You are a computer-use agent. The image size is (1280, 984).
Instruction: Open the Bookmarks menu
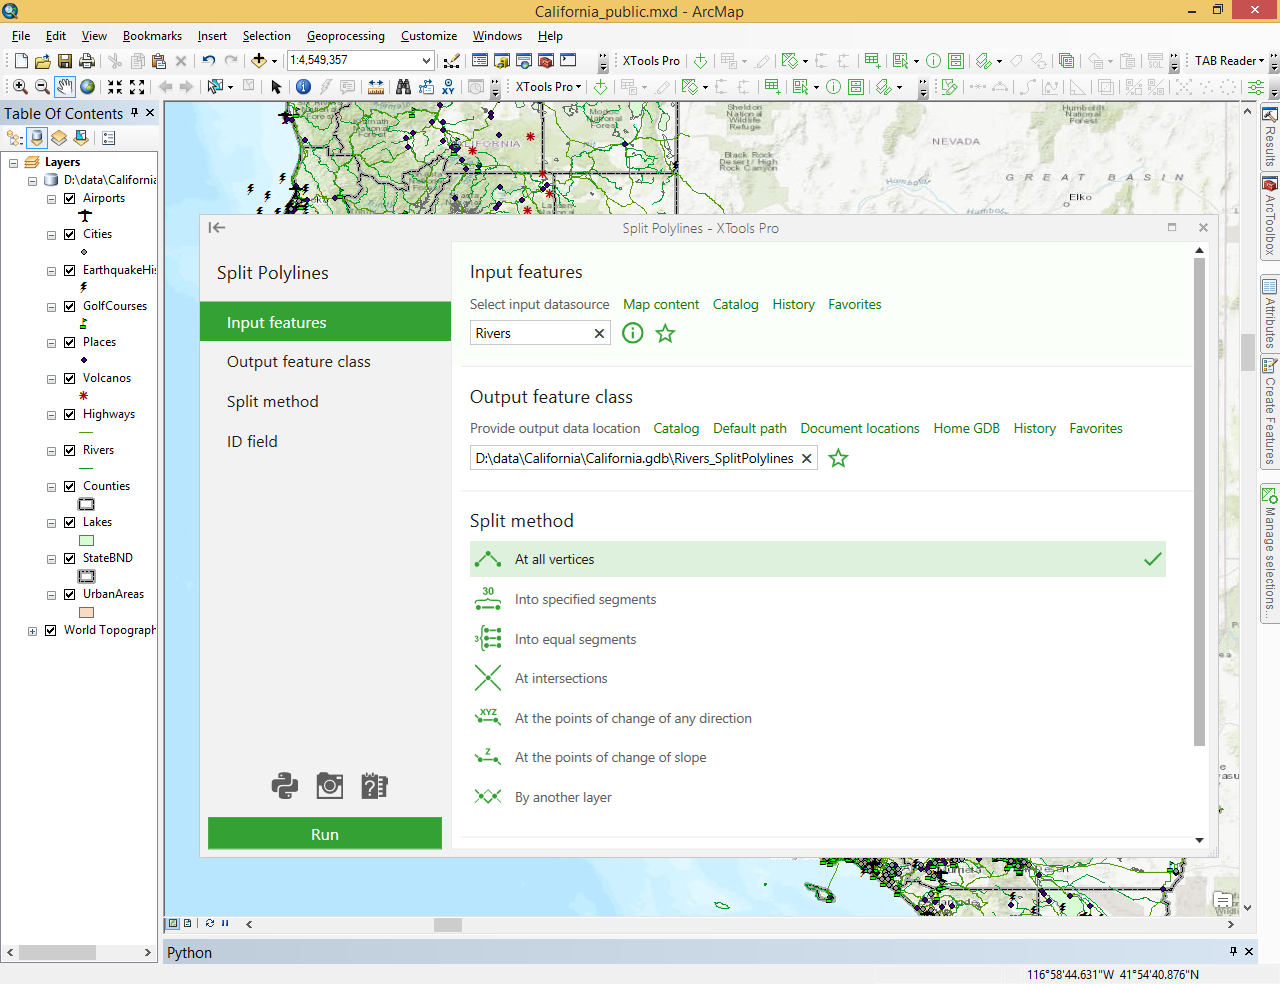tap(152, 36)
